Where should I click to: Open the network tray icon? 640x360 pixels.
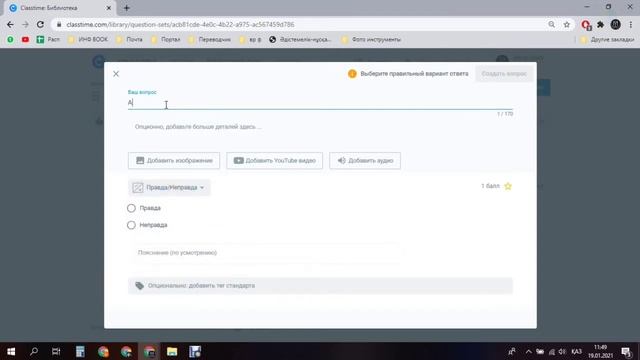pyautogui.click(x=551, y=351)
